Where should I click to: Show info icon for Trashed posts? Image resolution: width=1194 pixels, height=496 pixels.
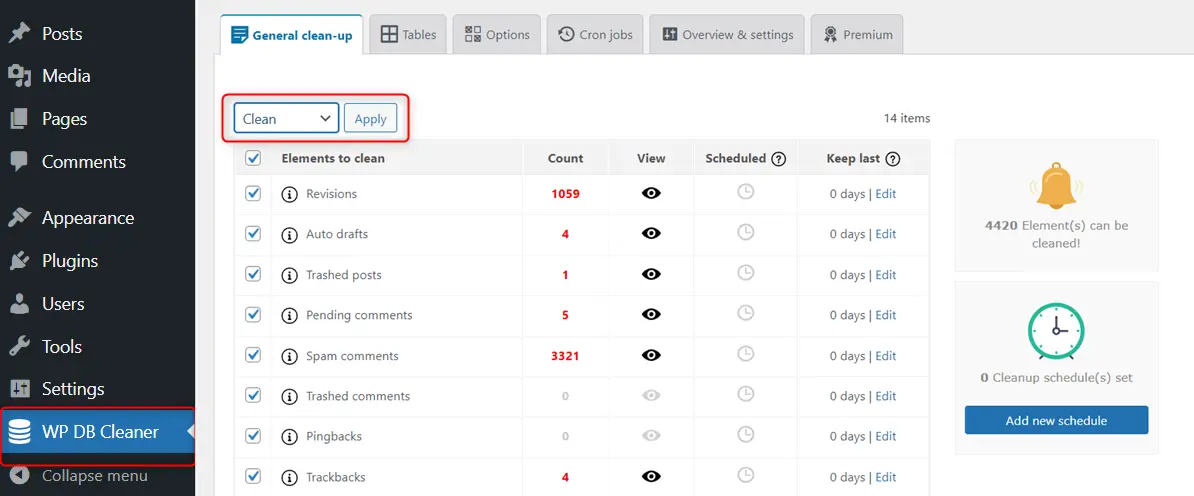pos(289,275)
